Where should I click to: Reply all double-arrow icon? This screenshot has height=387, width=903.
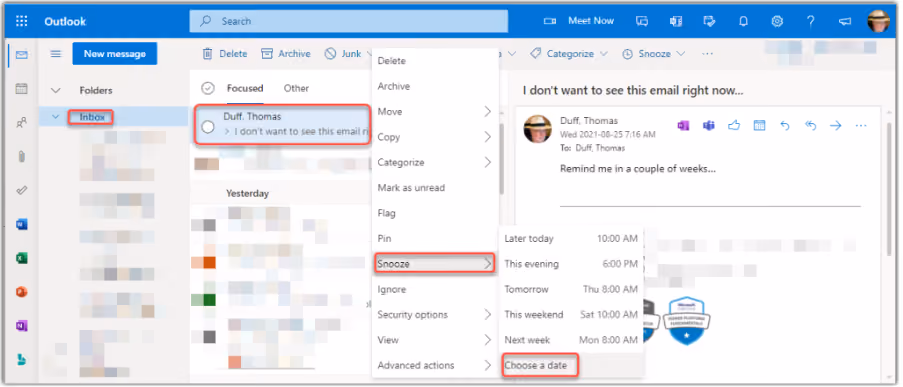(x=810, y=126)
